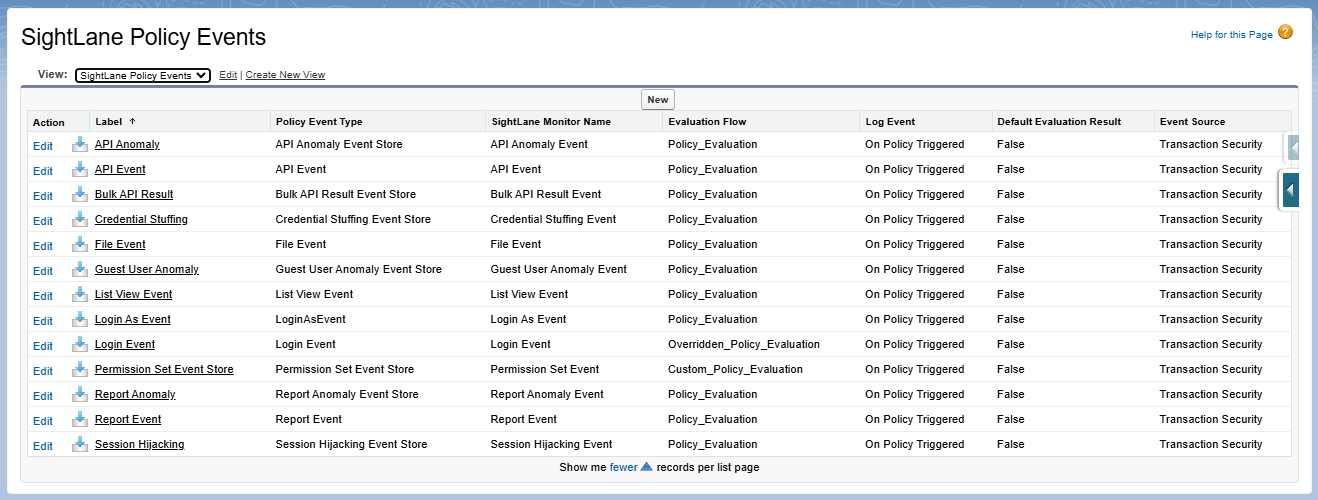Open the SightLane Policy Events view dropdown
This screenshot has height=500, width=1318.
(143, 75)
